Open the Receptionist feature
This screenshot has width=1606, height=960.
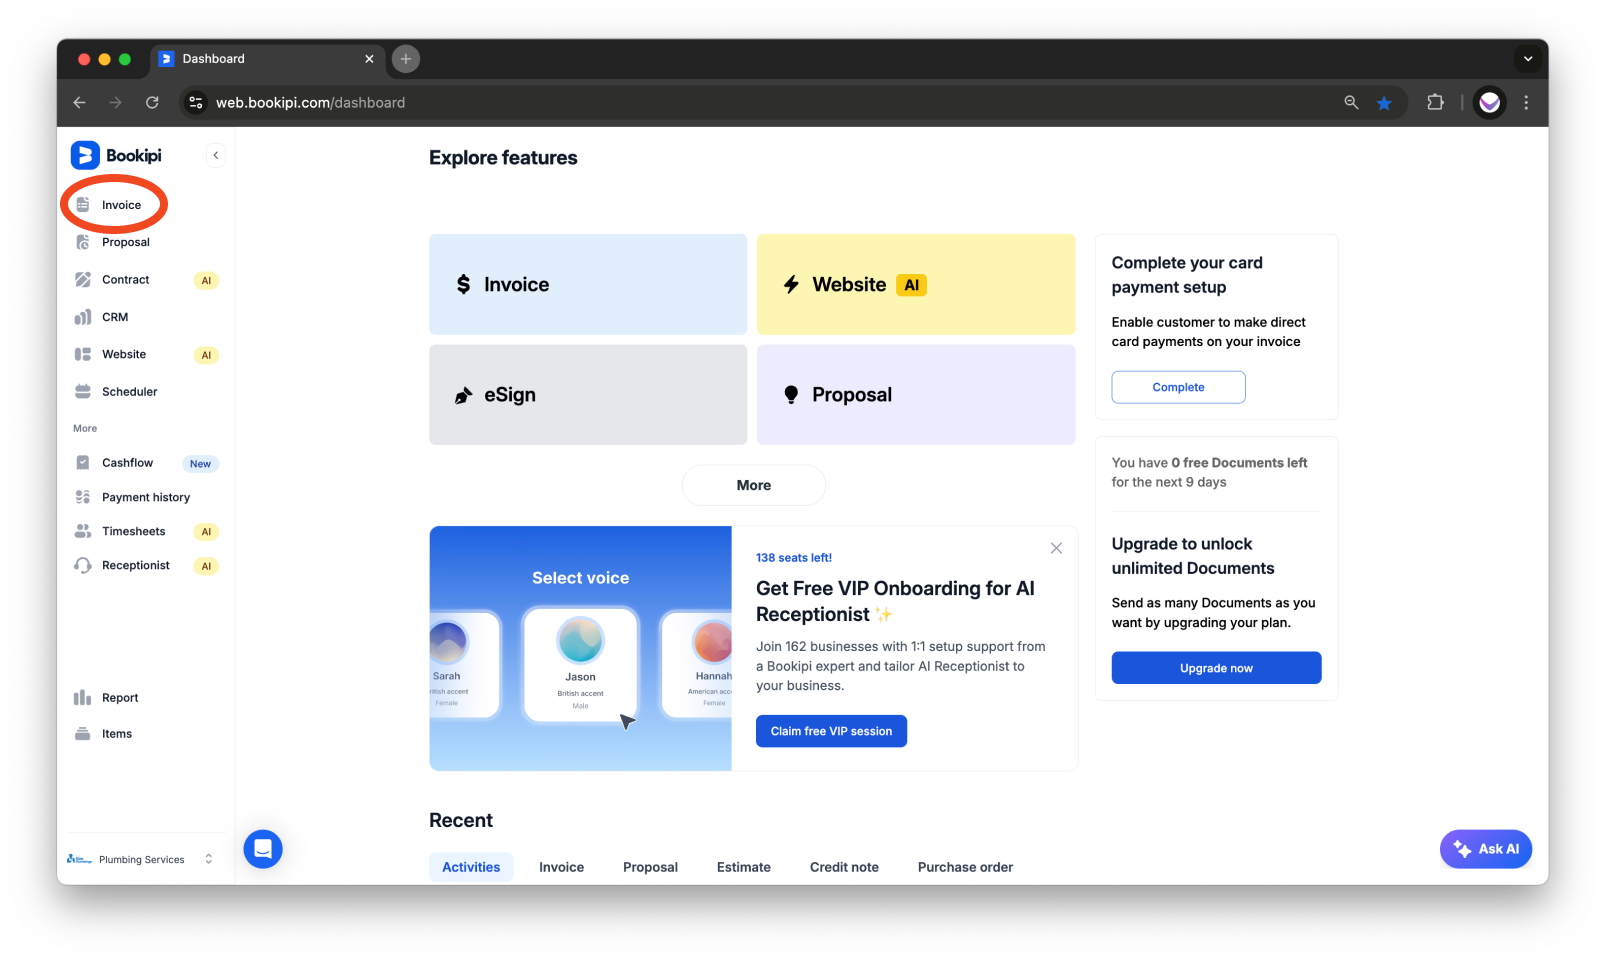135,565
